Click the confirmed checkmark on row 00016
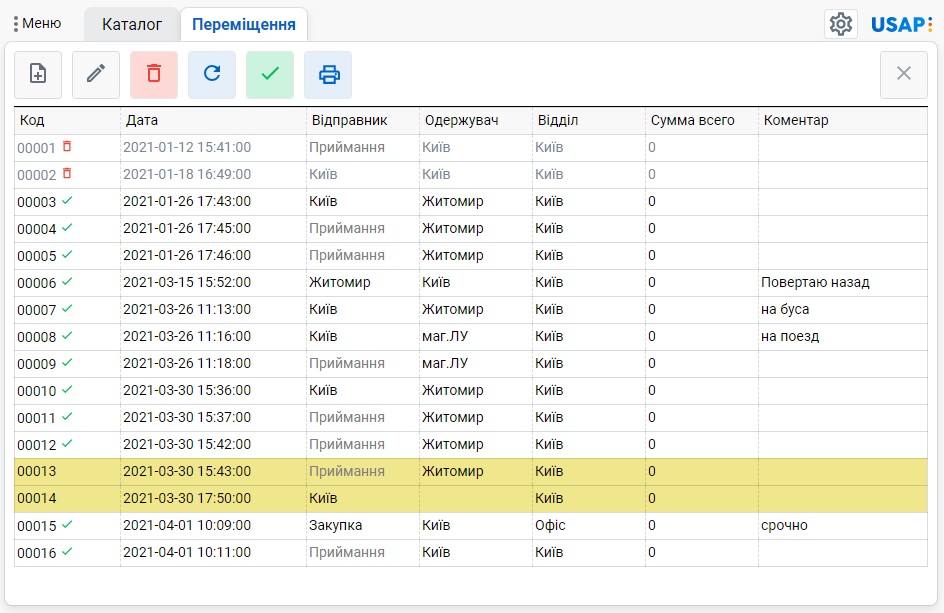 (x=67, y=552)
